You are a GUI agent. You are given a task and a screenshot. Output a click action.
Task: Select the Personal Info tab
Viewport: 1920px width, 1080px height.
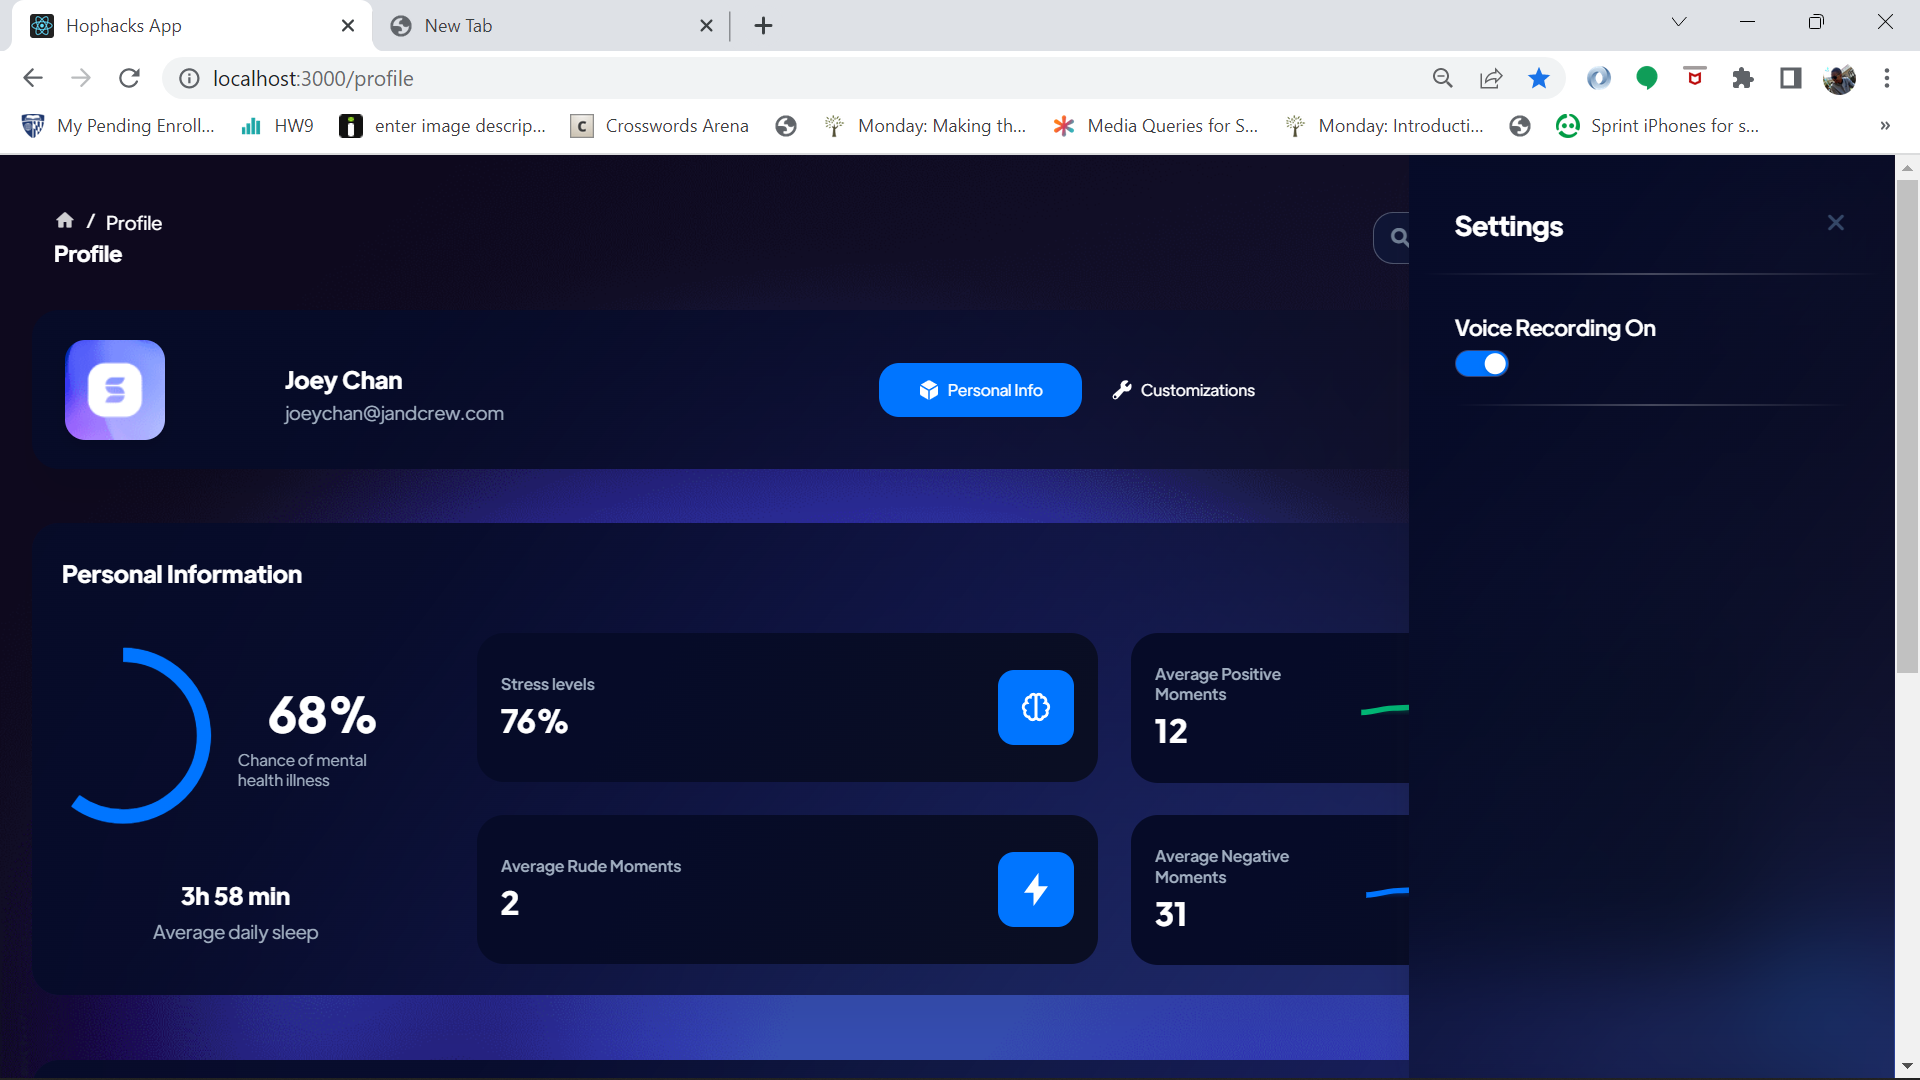point(980,390)
